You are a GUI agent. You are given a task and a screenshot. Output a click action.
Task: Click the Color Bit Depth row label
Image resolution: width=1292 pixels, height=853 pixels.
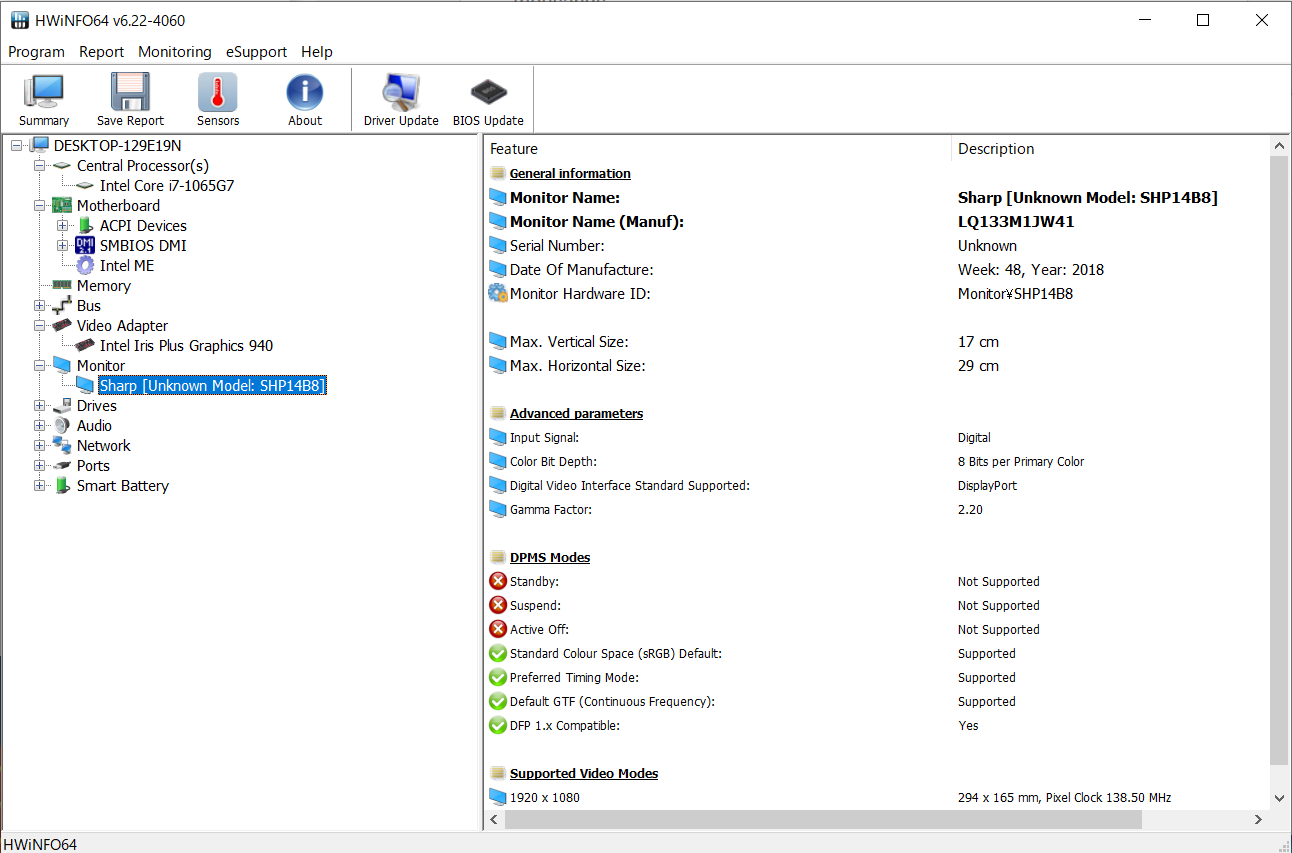coord(553,462)
